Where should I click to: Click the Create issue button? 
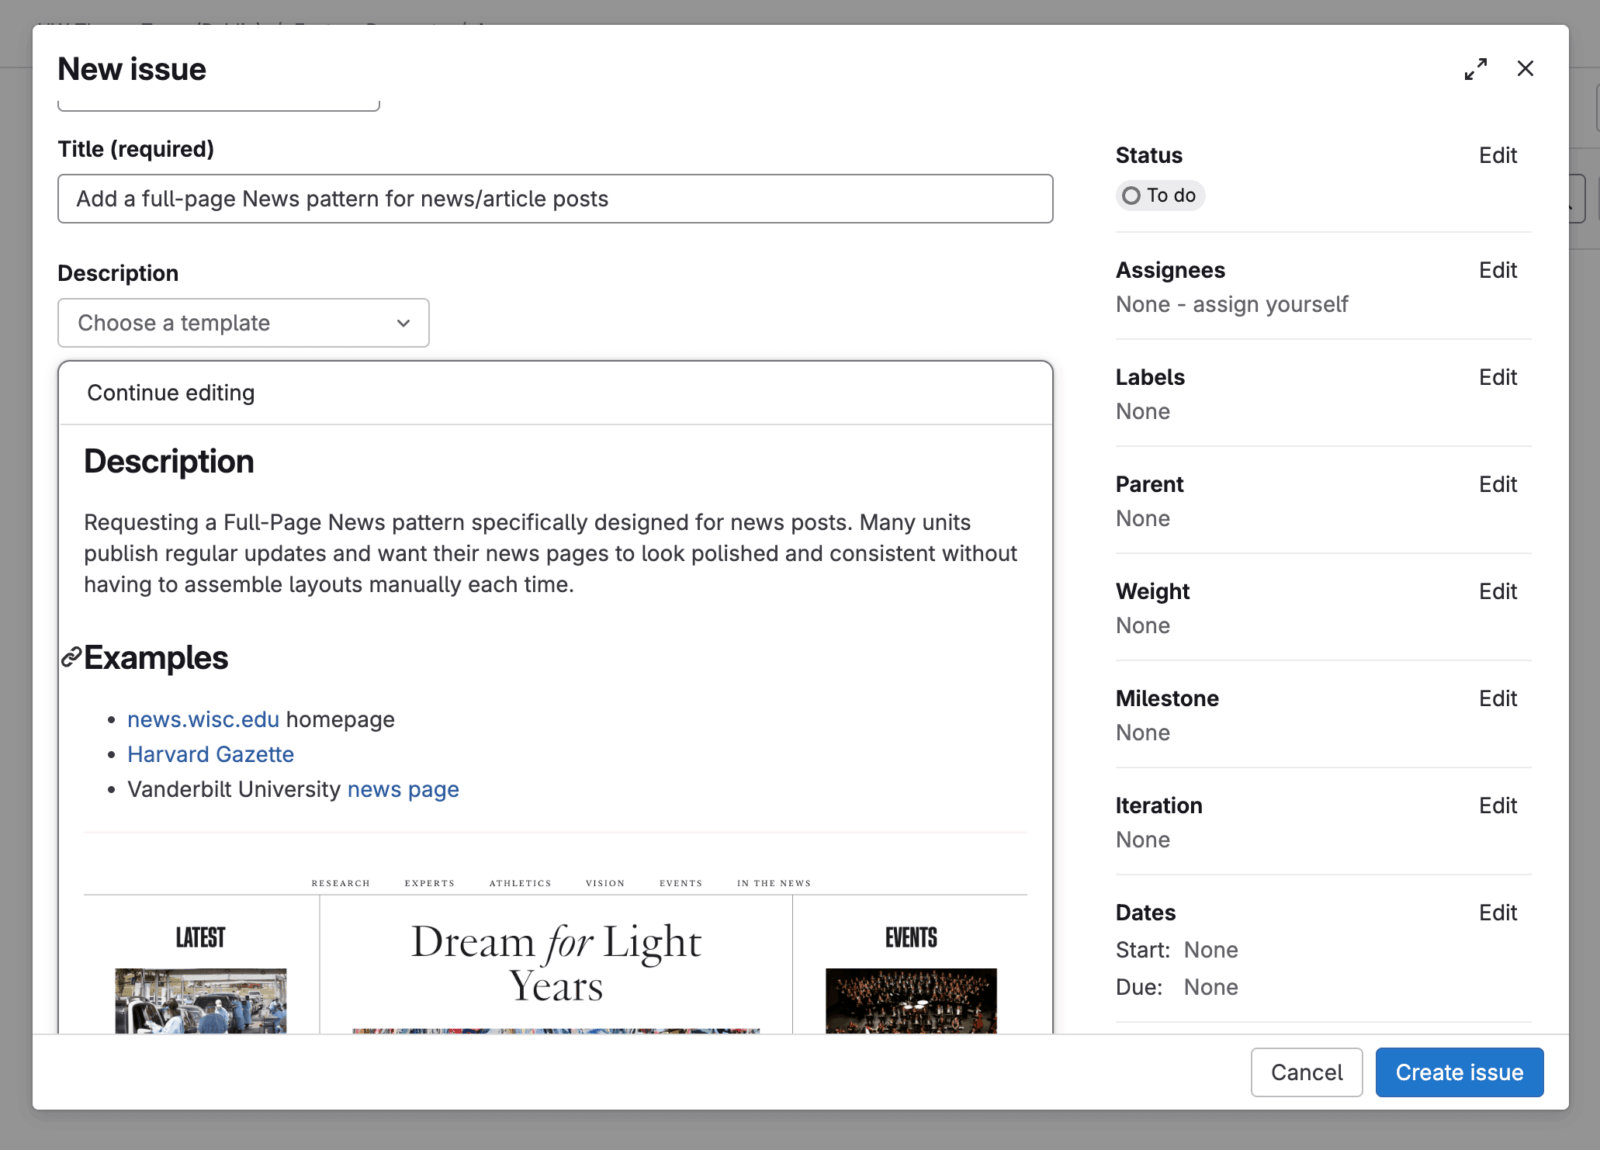[x=1459, y=1072]
